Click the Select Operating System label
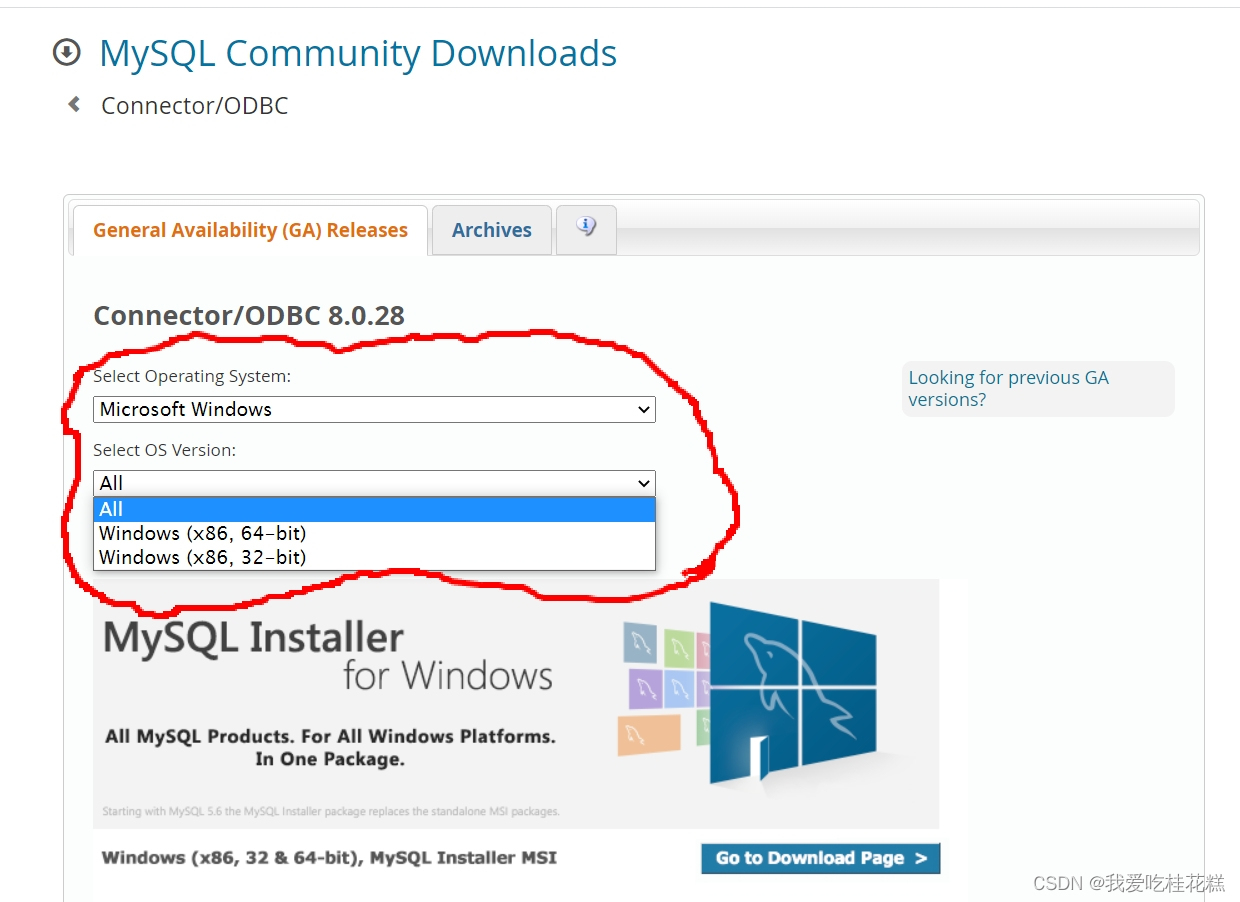The height and width of the screenshot is (902, 1240). click(192, 376)
